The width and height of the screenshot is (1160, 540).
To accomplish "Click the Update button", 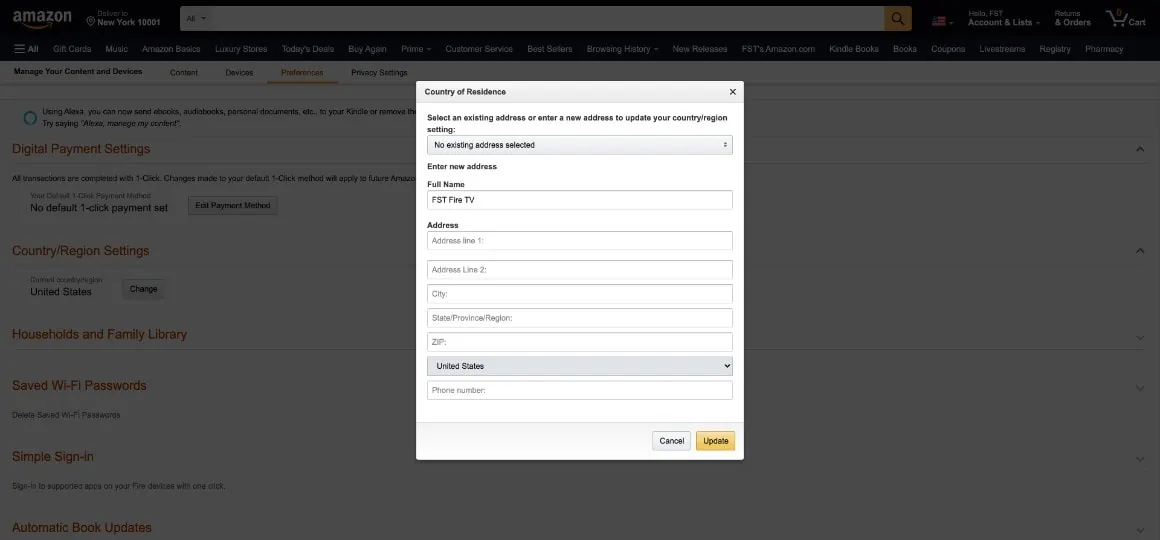I will pyautogui.click(x=715, y=441).
